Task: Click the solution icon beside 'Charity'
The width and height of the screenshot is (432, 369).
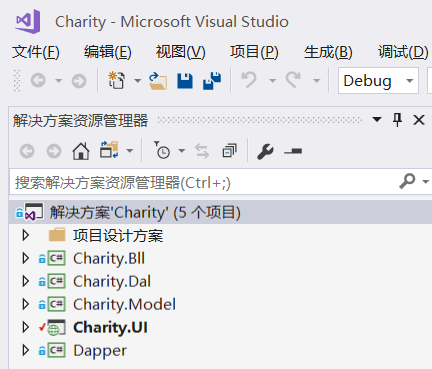Action: (x=33, y=212)
